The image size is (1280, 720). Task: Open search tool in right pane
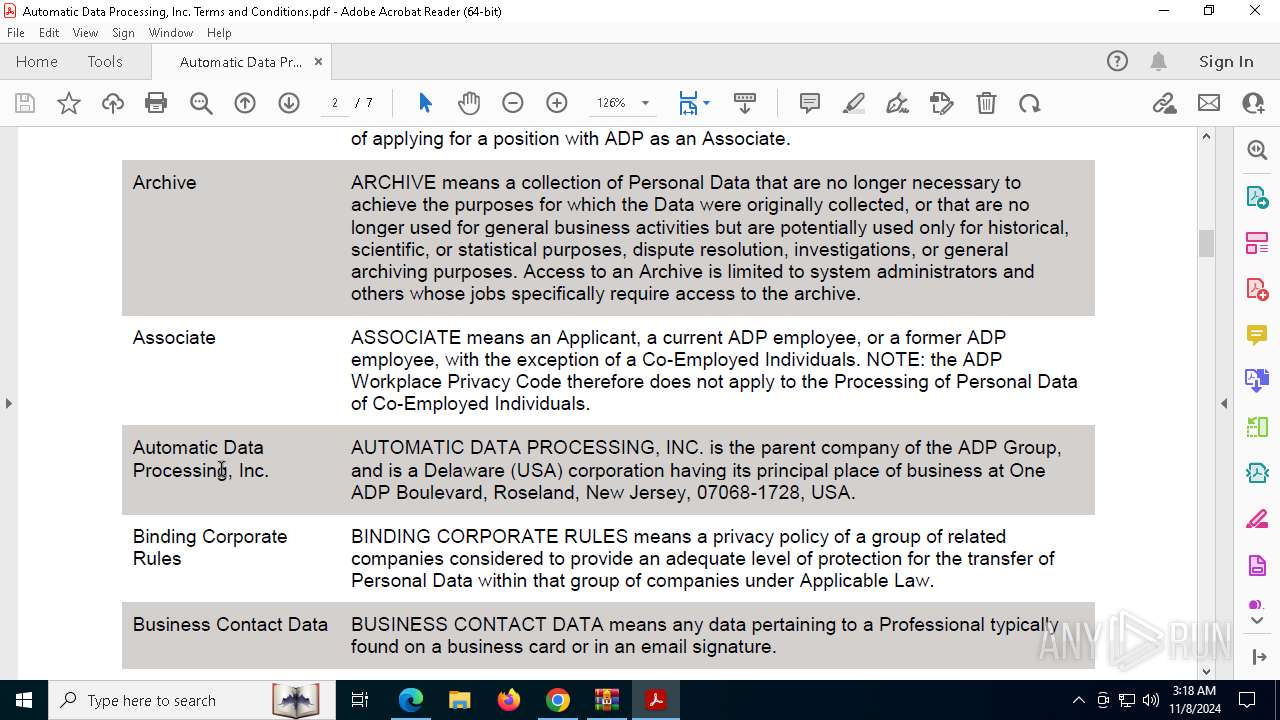point(1257,150)
